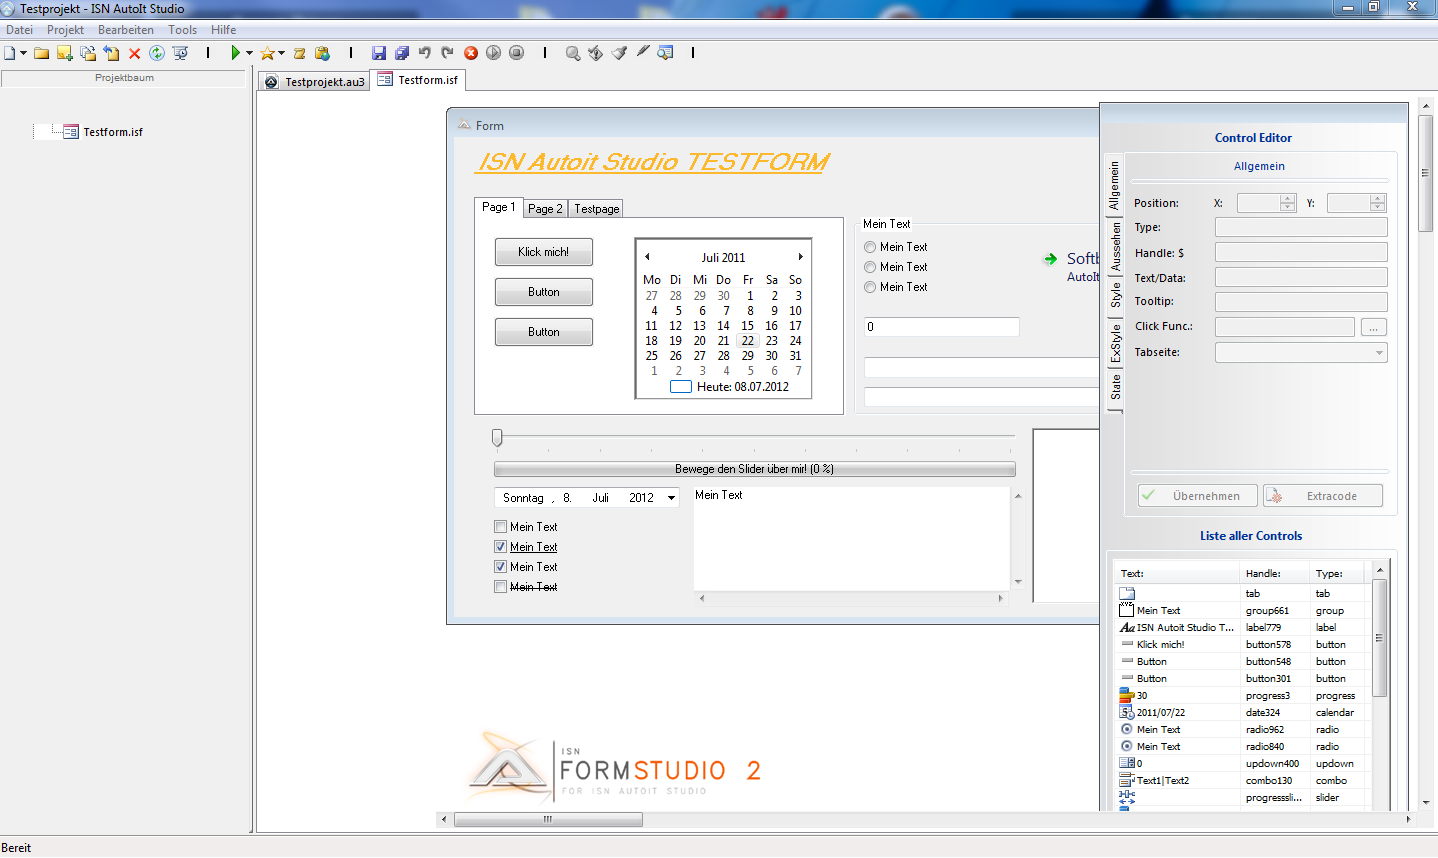Switch to the Testprojekt.au3 tab
1438x858 pixels.
point(315,82)
